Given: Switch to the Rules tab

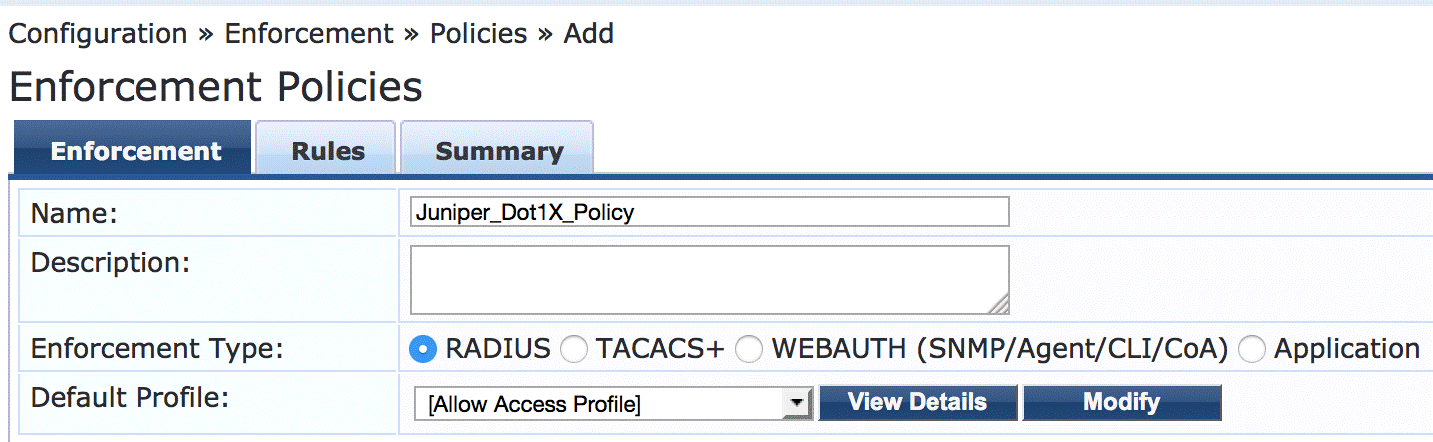Looking at the screenshot, I should [x=328, y=151].
